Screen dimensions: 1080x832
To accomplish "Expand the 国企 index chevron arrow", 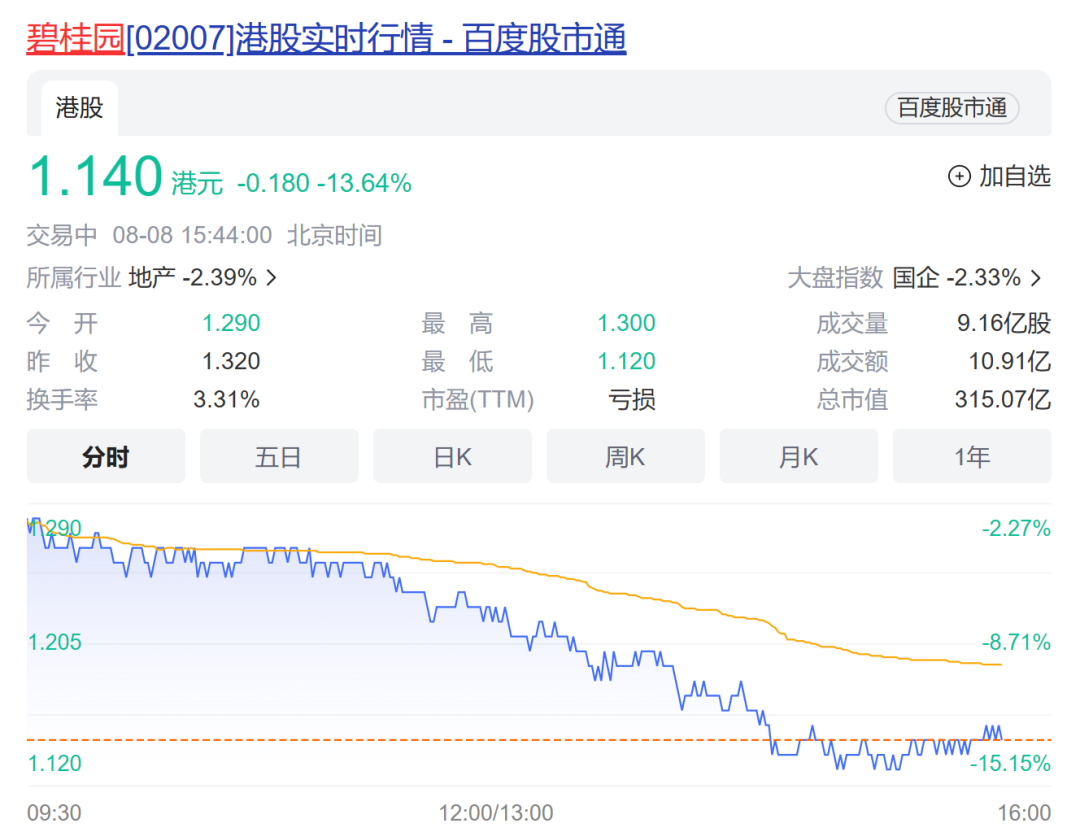I will click(1035, 278).
